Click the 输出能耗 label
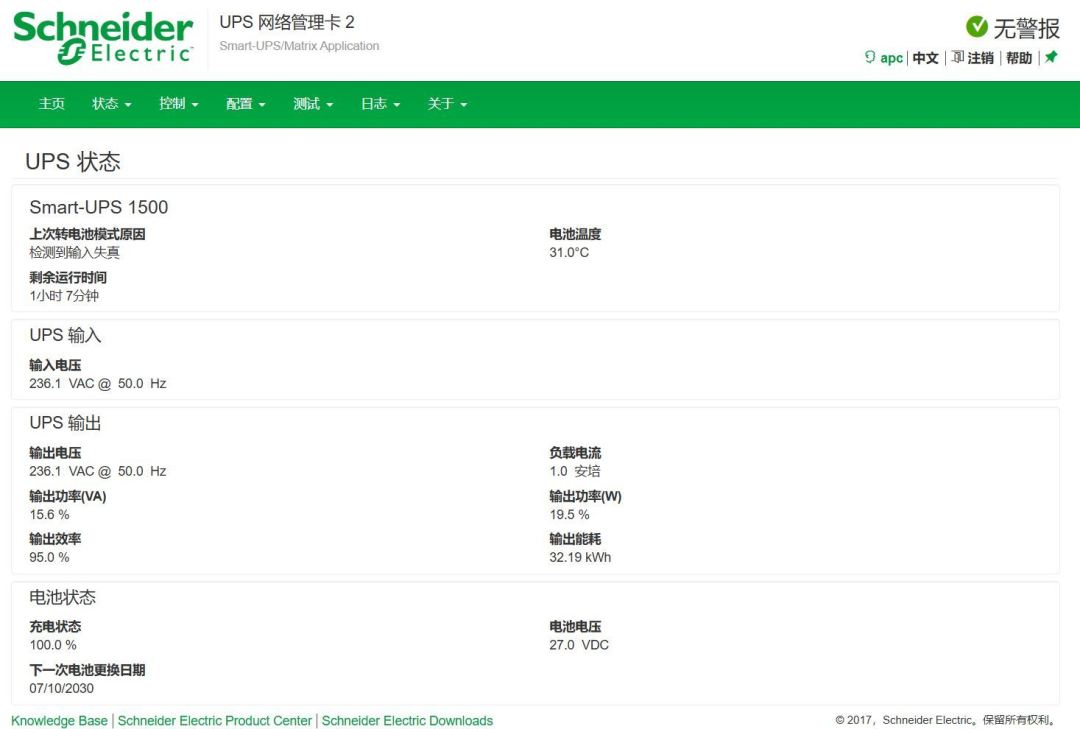Viewport: 1080px width, 729px height. pyautogui.click(x=575, y=539)
